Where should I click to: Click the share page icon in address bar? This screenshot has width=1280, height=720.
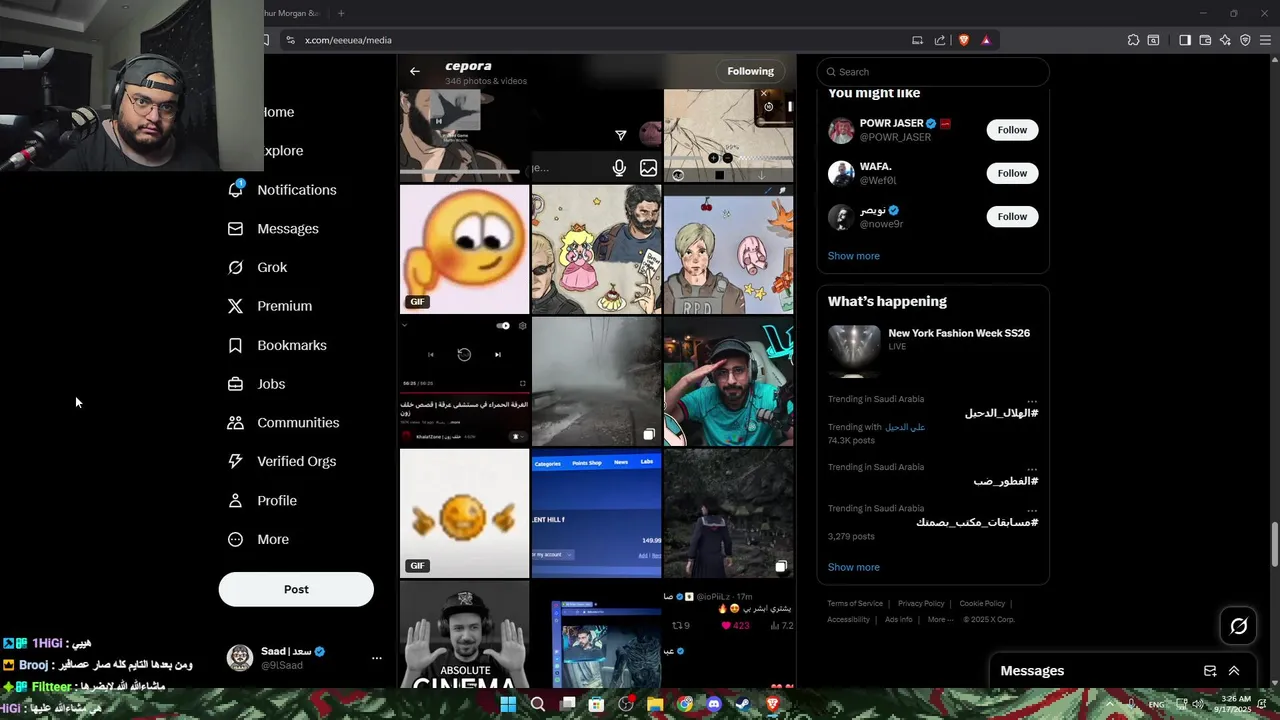(940, 40)
